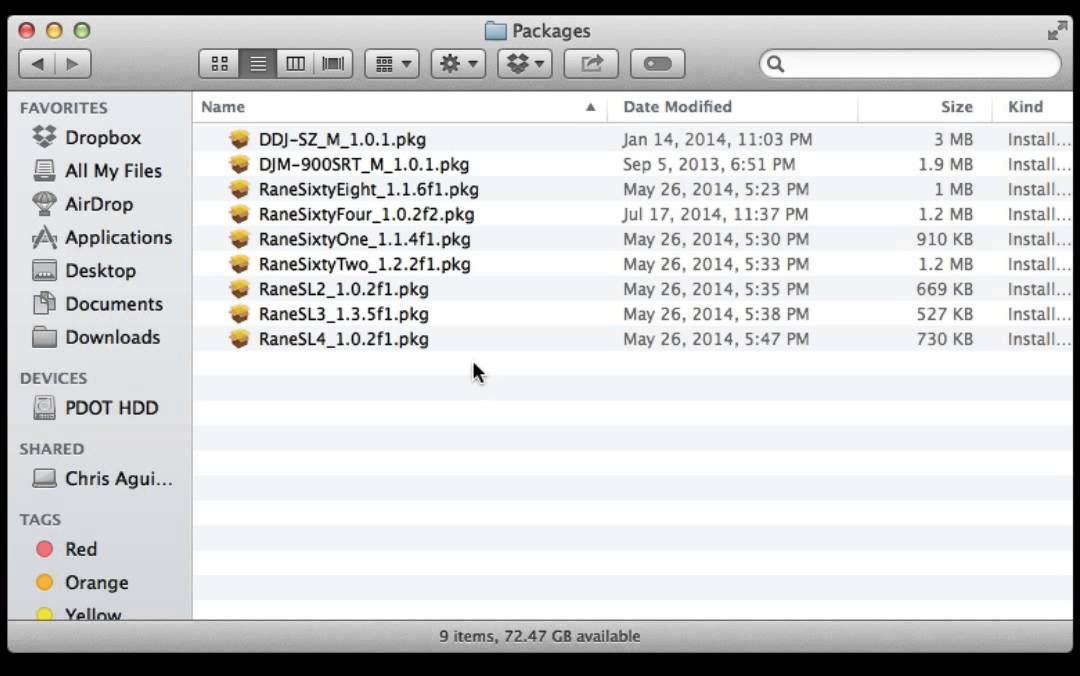Screen dimensions: 1080x676
Task: Click the 910 KB size value
Action: pos(944,239)
